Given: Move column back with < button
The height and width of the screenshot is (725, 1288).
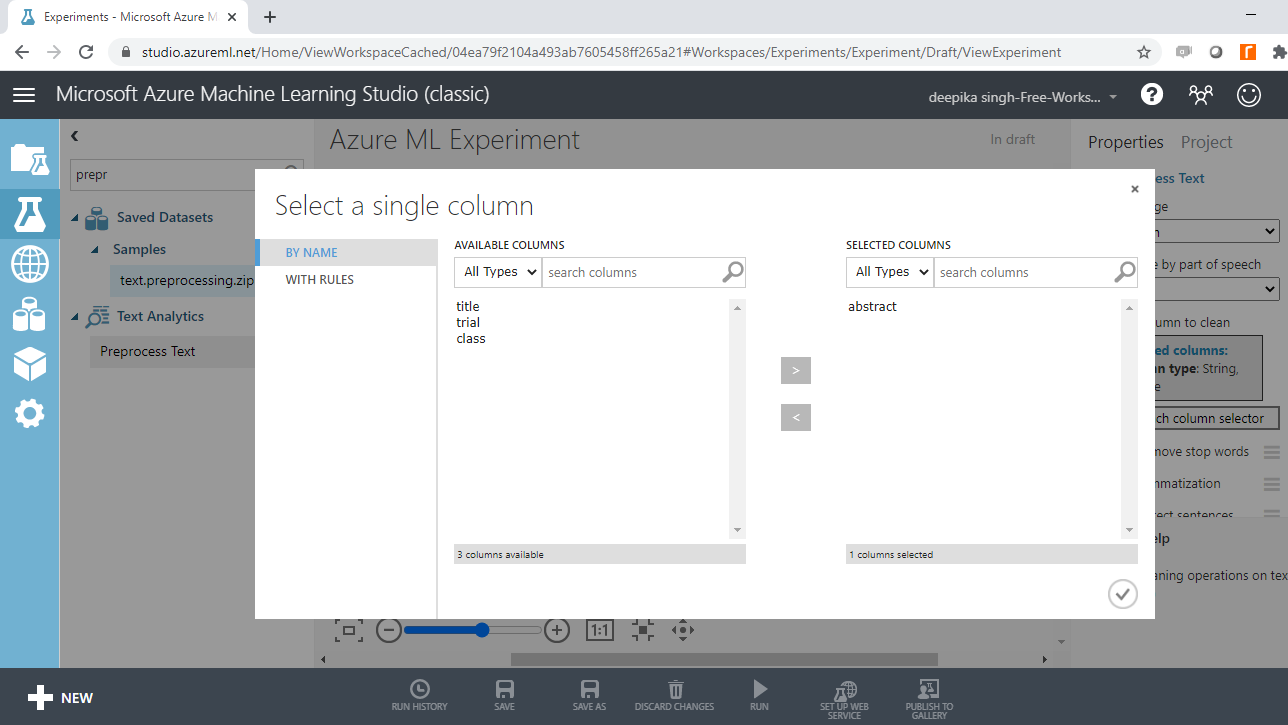Looking at the screenshot, I should click(796, 417).
